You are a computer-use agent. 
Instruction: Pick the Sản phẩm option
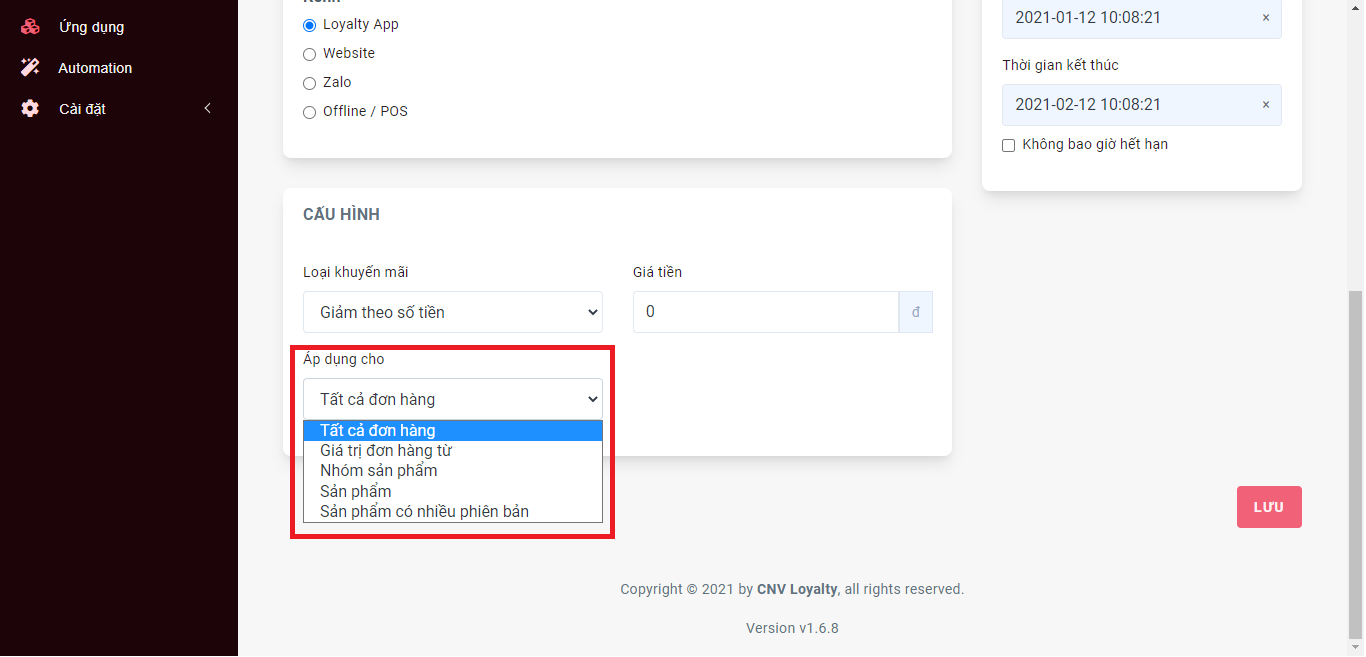(453, 491)
